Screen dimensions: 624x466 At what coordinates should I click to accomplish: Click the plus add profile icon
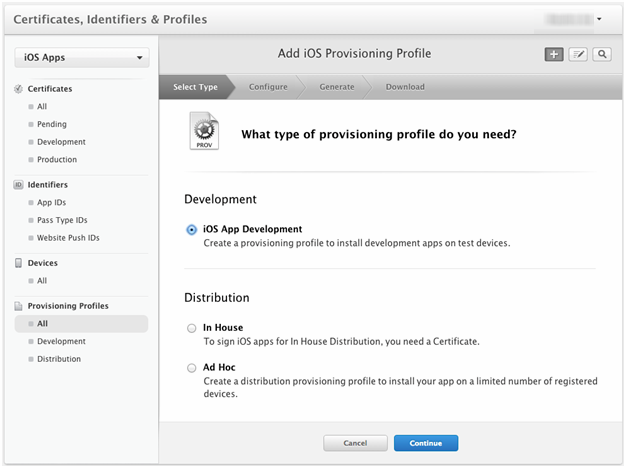(554, 54)
